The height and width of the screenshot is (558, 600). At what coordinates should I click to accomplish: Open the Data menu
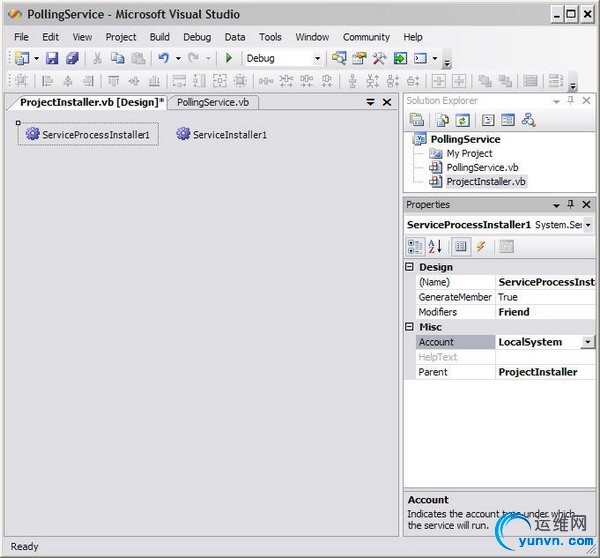pyautogui.click(x=235, y=37)
